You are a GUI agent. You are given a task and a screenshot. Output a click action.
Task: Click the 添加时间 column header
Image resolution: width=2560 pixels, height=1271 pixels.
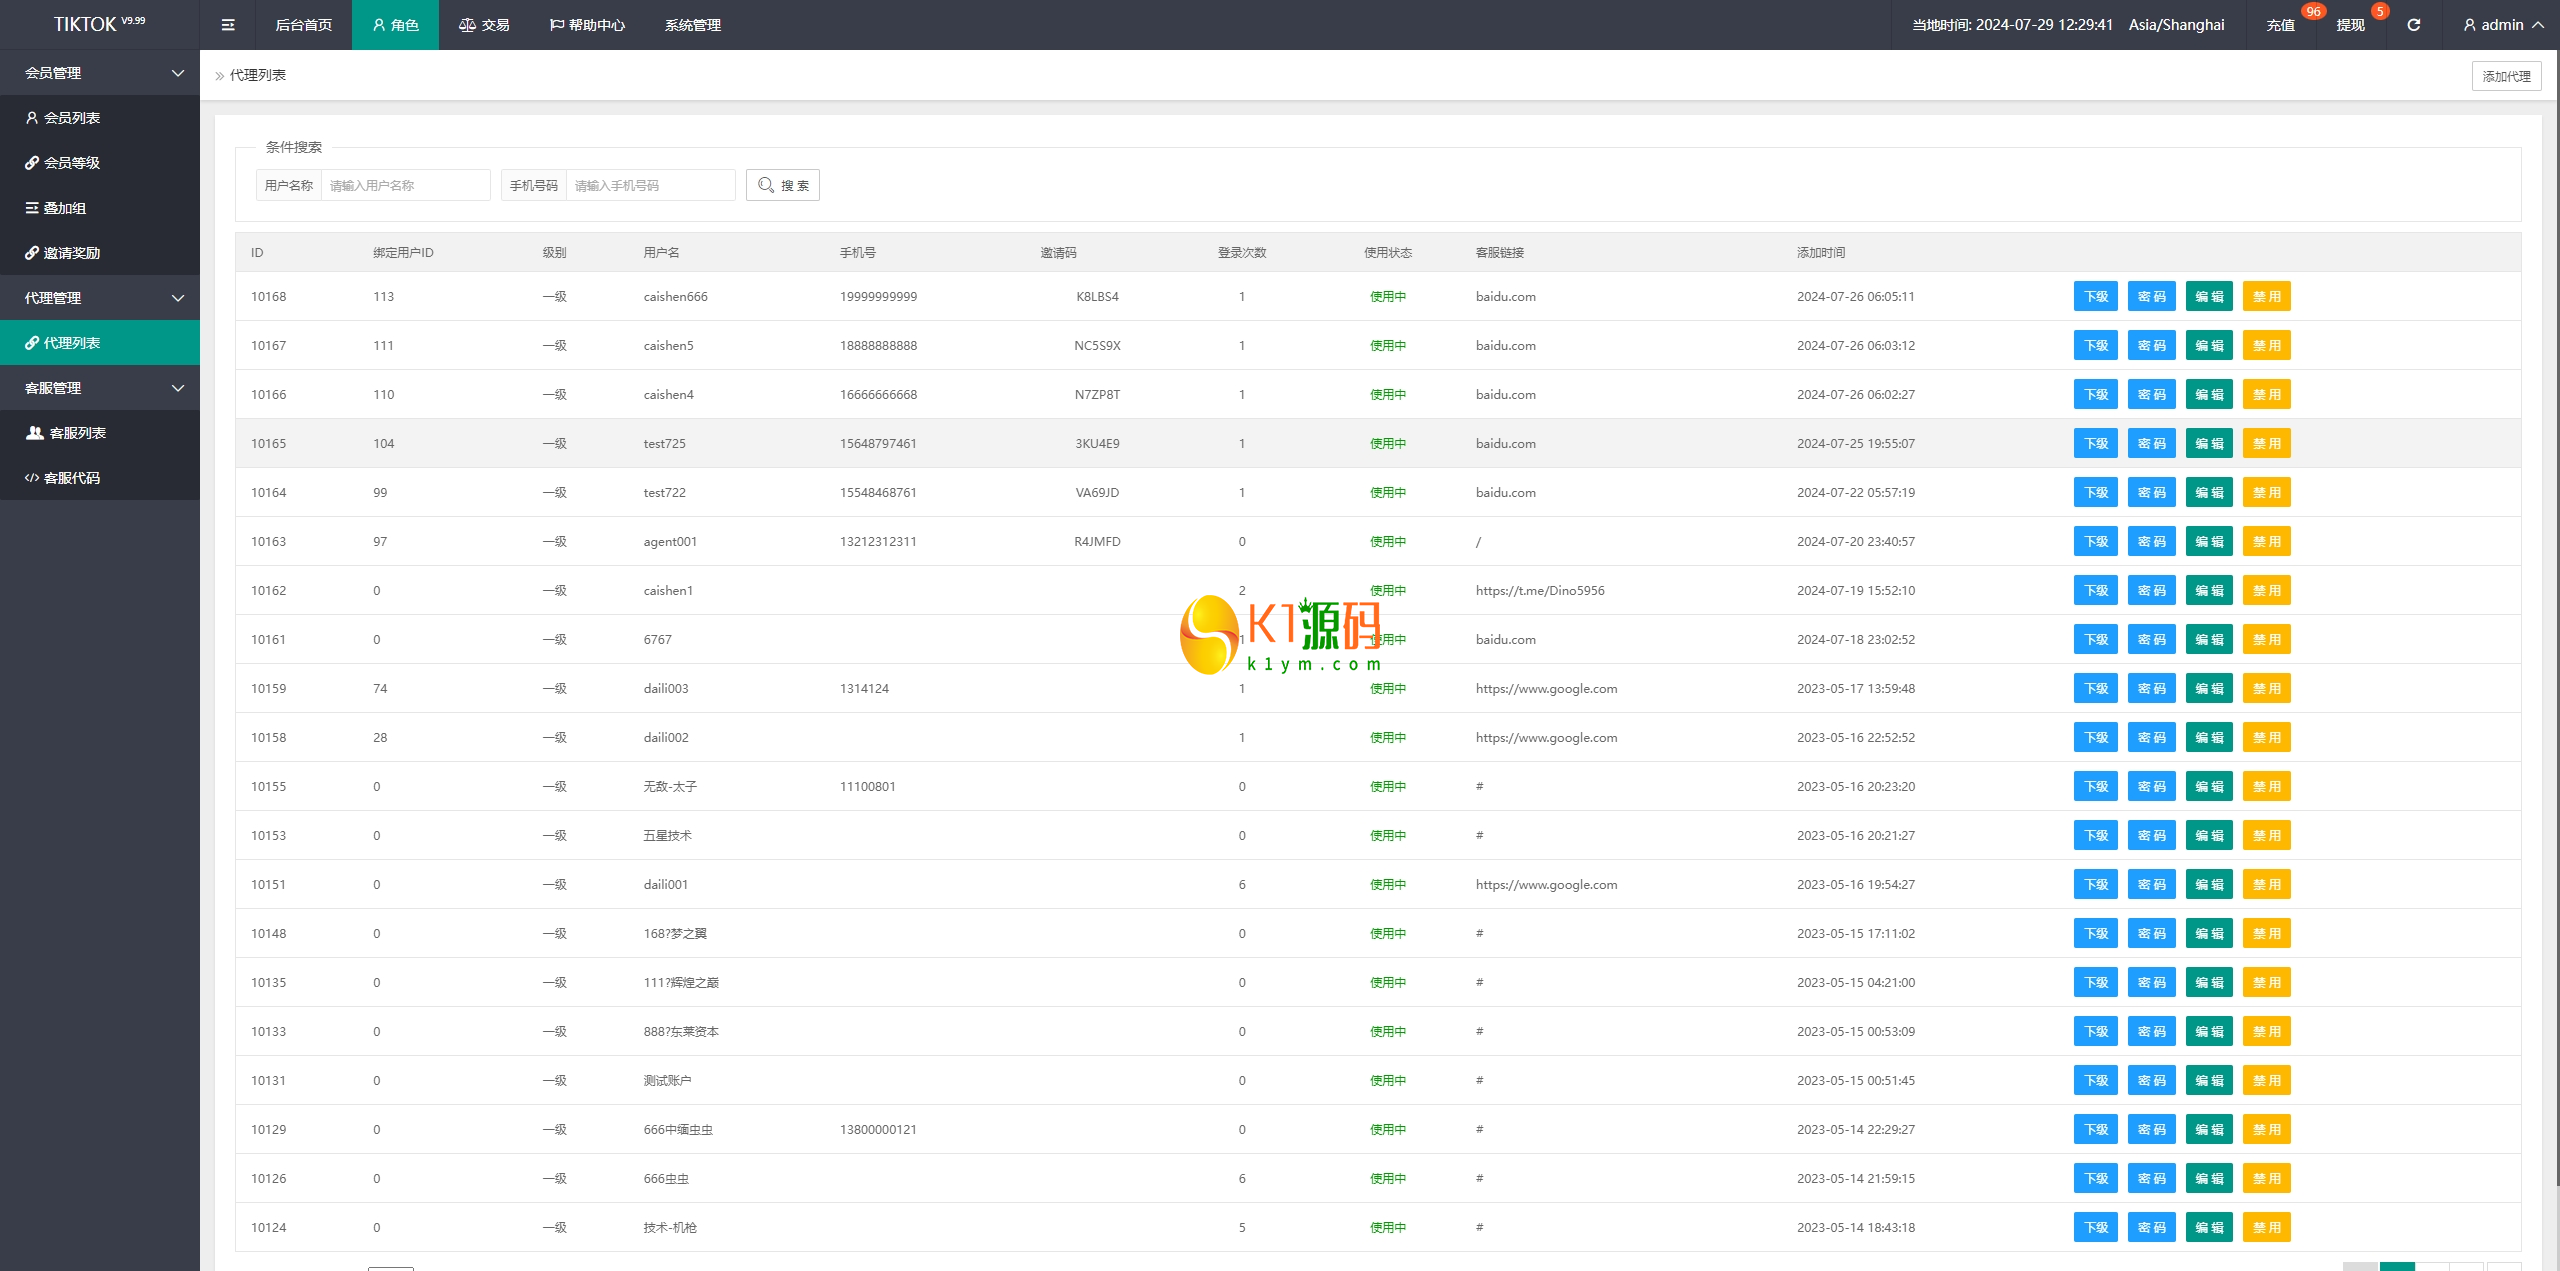[x=1820, y=253]
